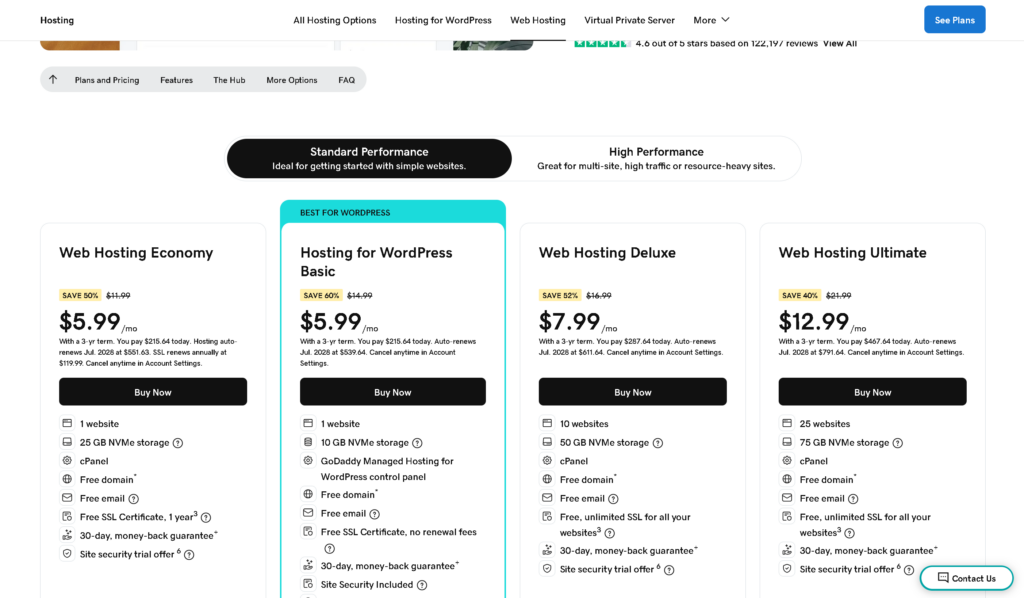This screenshot has width=1024, height=598.
Task: Click help icon beside Site Security Included
Action: (422, 585)
